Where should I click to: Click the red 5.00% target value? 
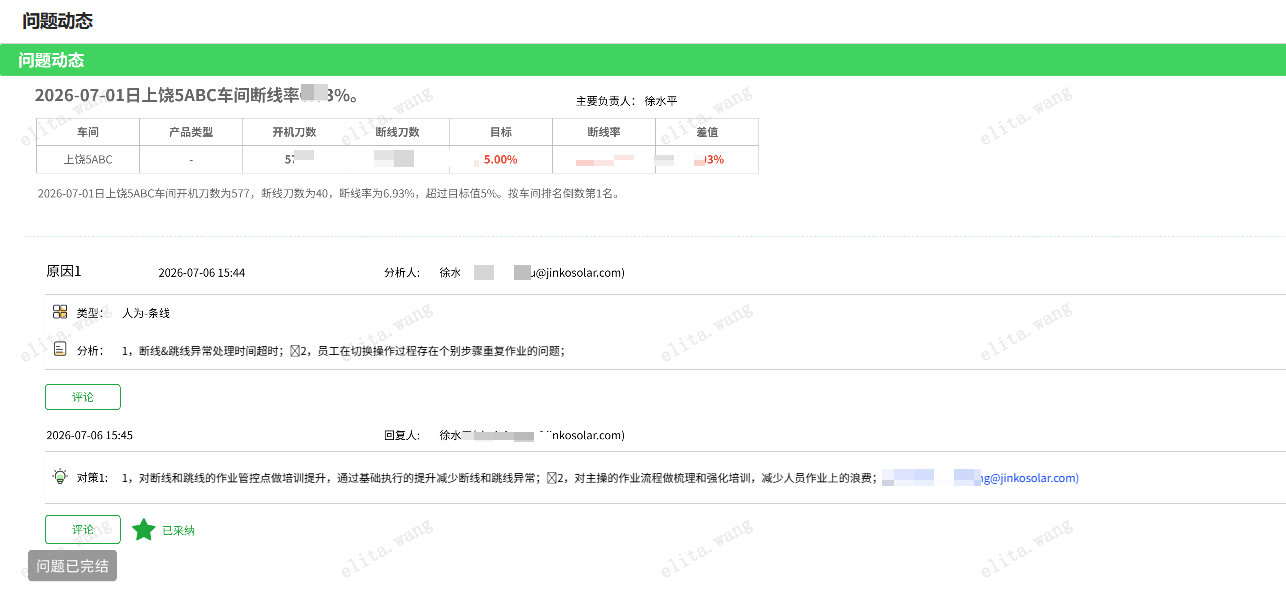click(501, 160)
